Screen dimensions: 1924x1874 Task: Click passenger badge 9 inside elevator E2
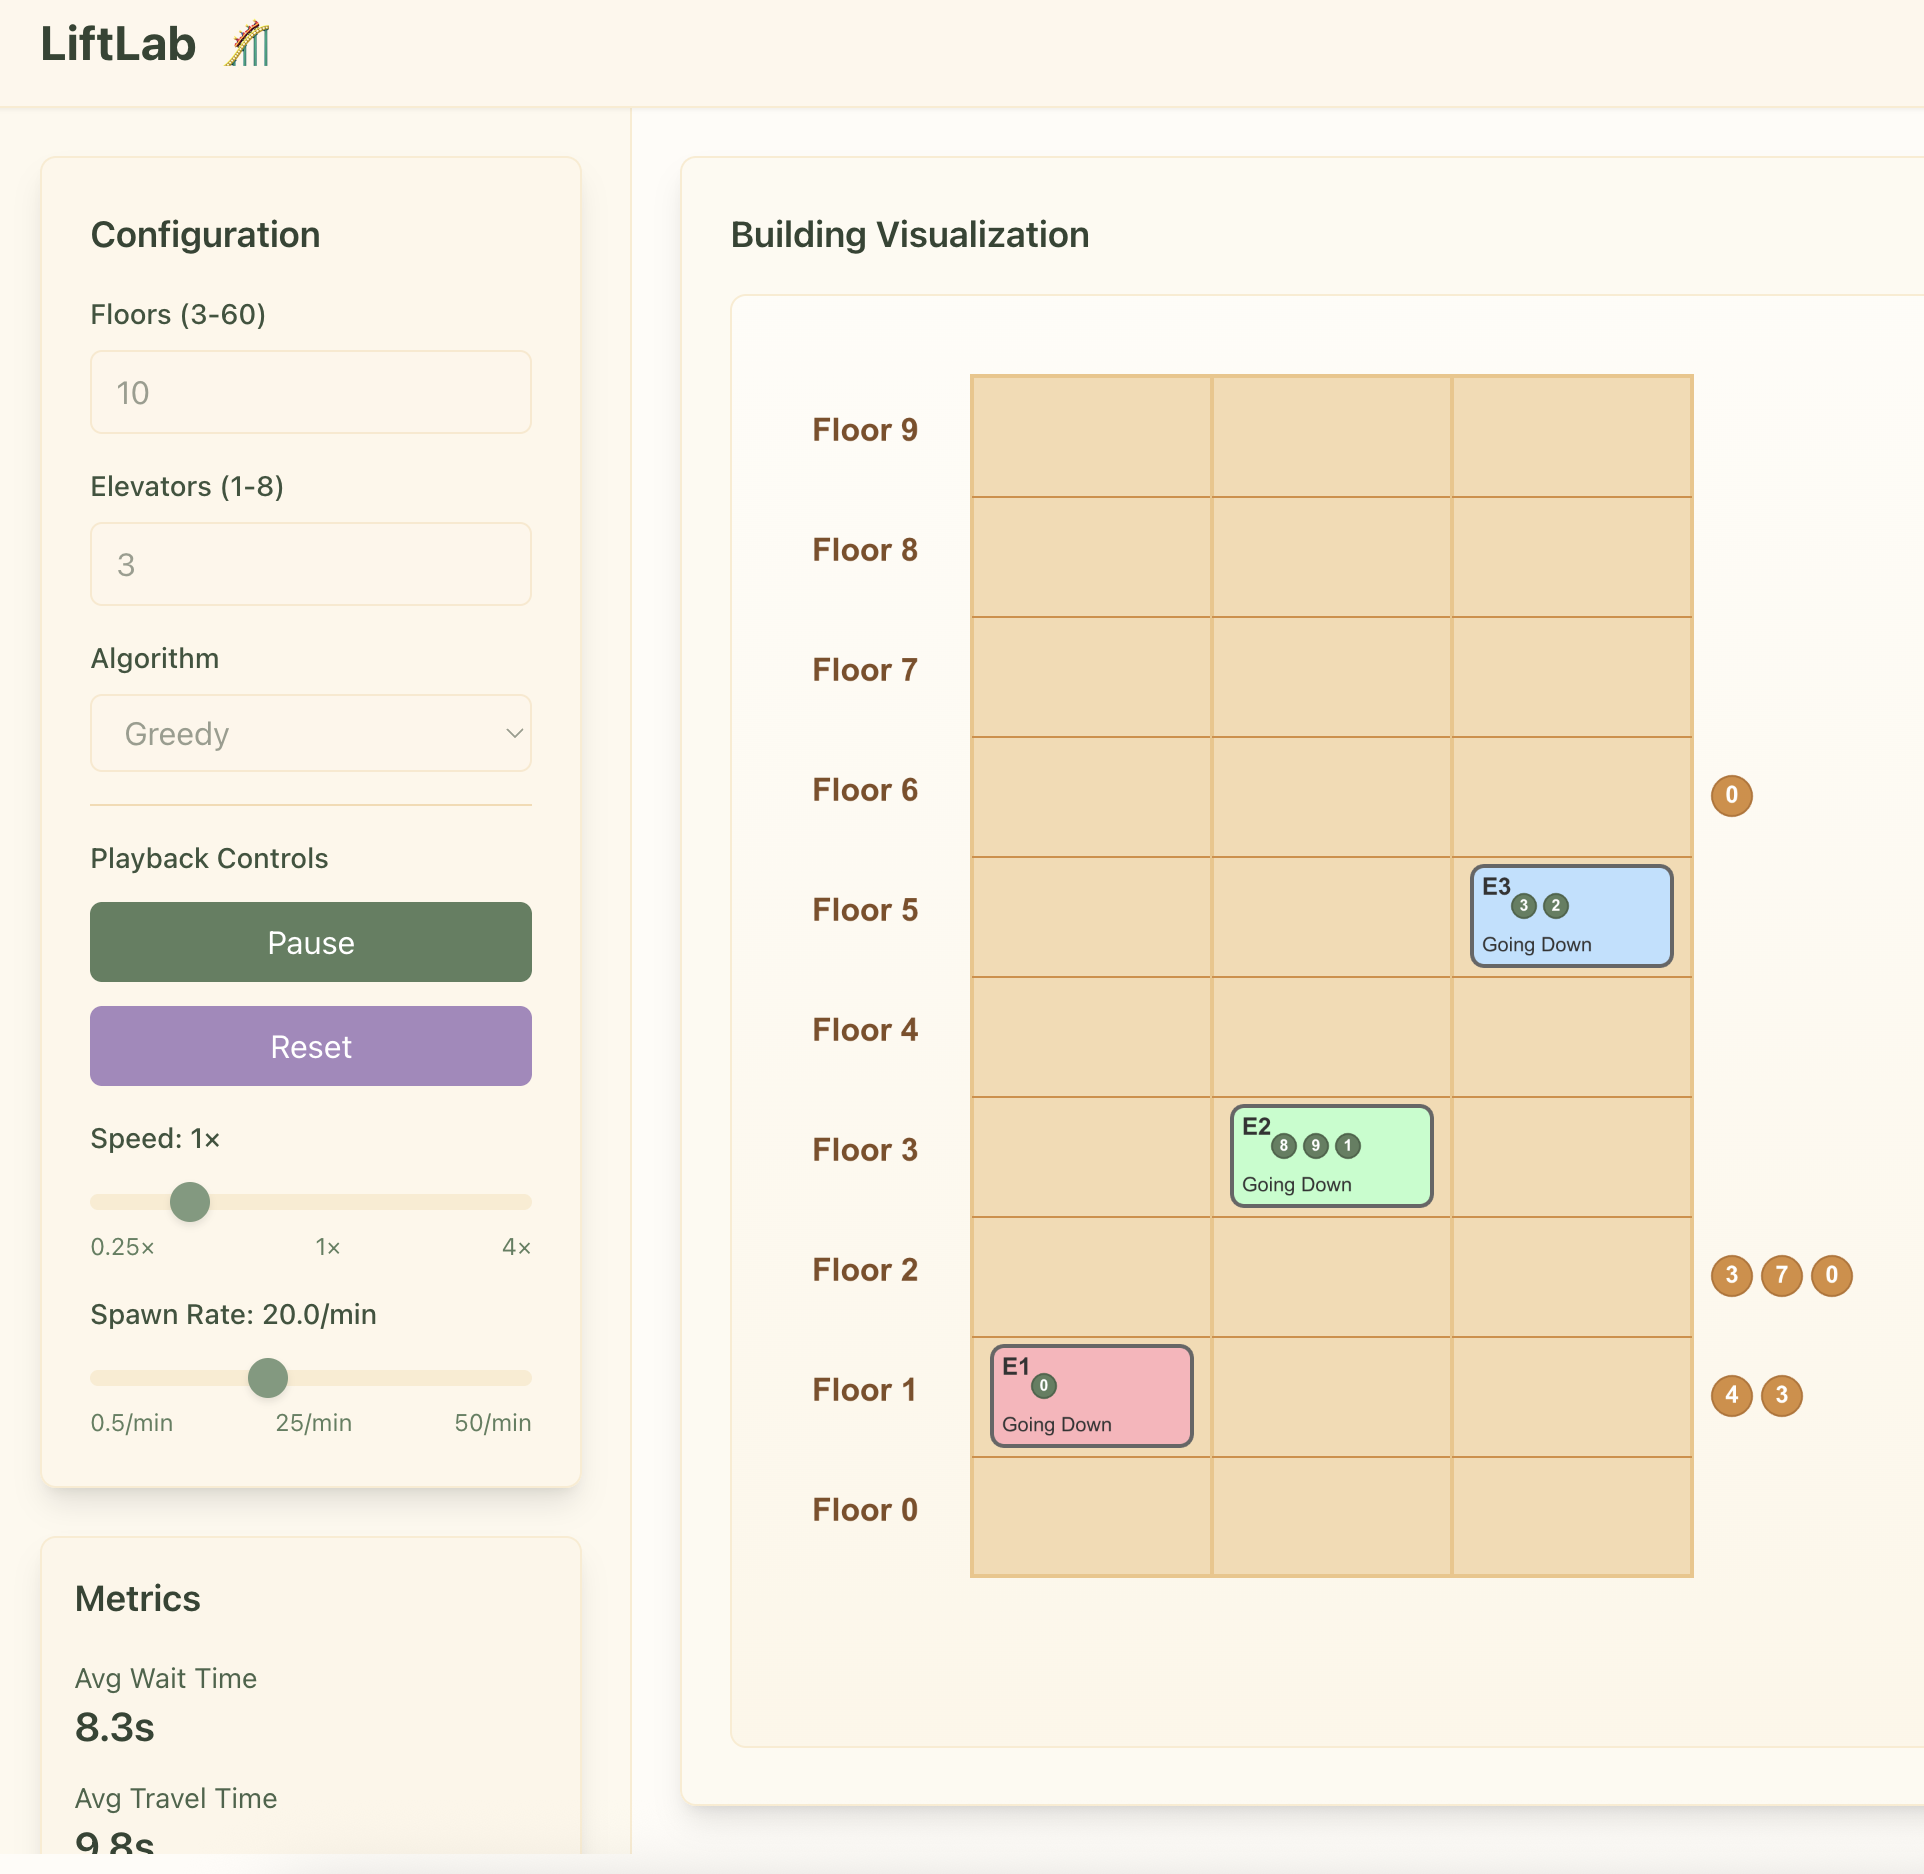point(1315,1146)
